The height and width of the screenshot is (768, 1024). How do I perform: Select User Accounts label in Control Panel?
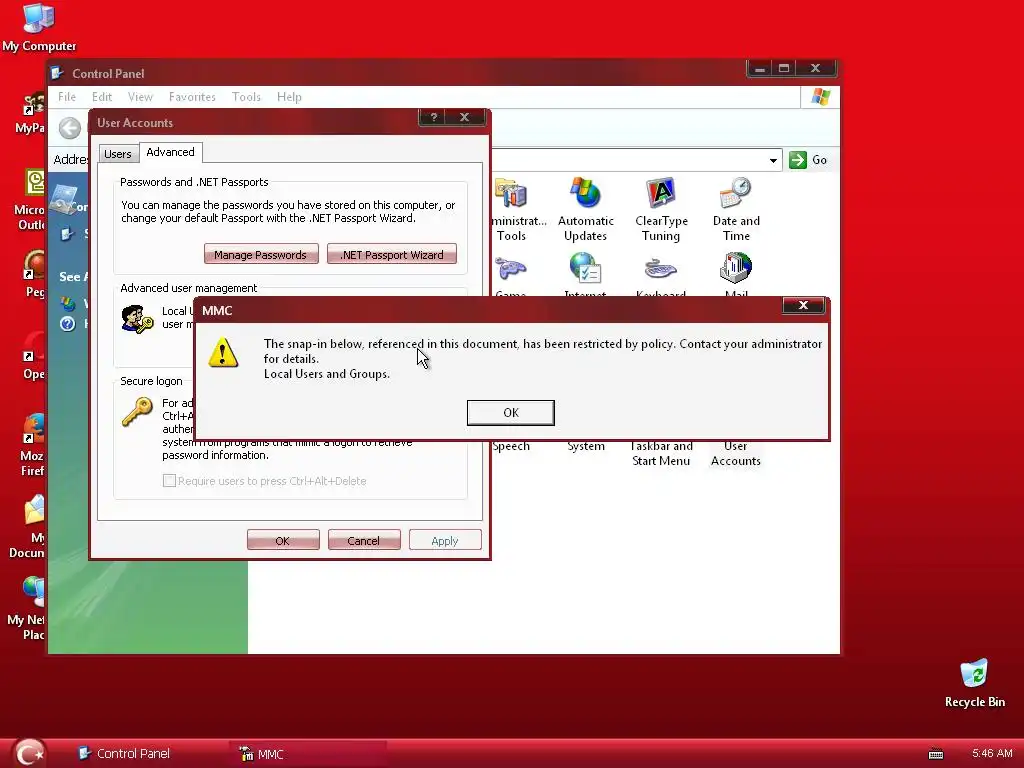[735, 453]
